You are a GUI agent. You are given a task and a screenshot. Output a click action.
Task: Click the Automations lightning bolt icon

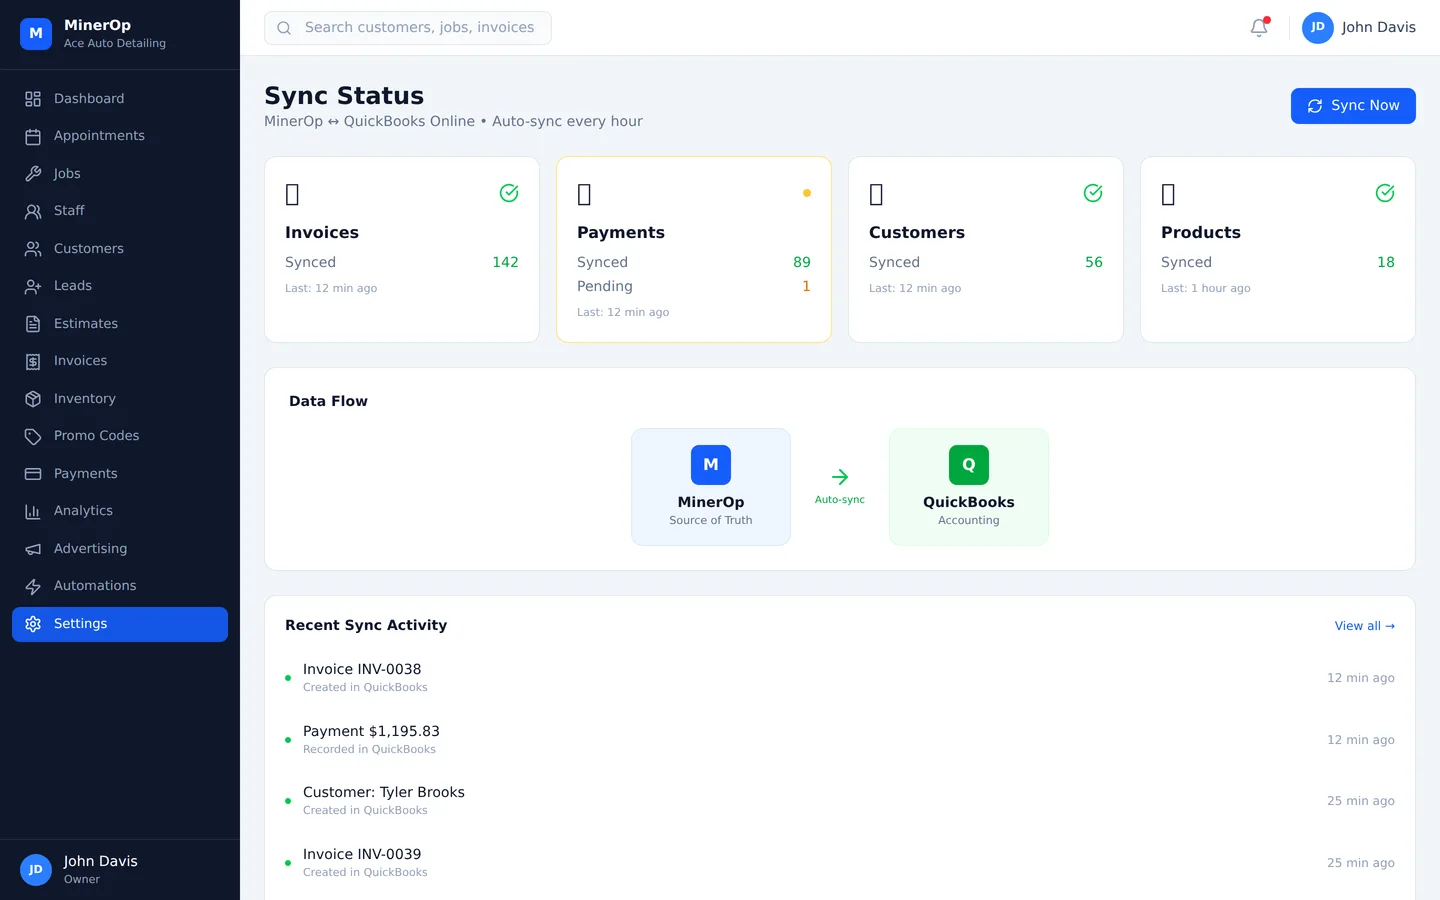(x=33, y=586)
